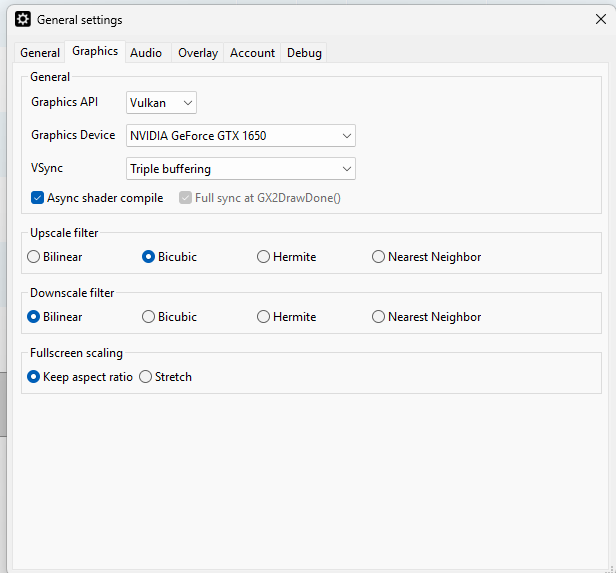Open the Graphics Device dropdown

coord(241,135)
